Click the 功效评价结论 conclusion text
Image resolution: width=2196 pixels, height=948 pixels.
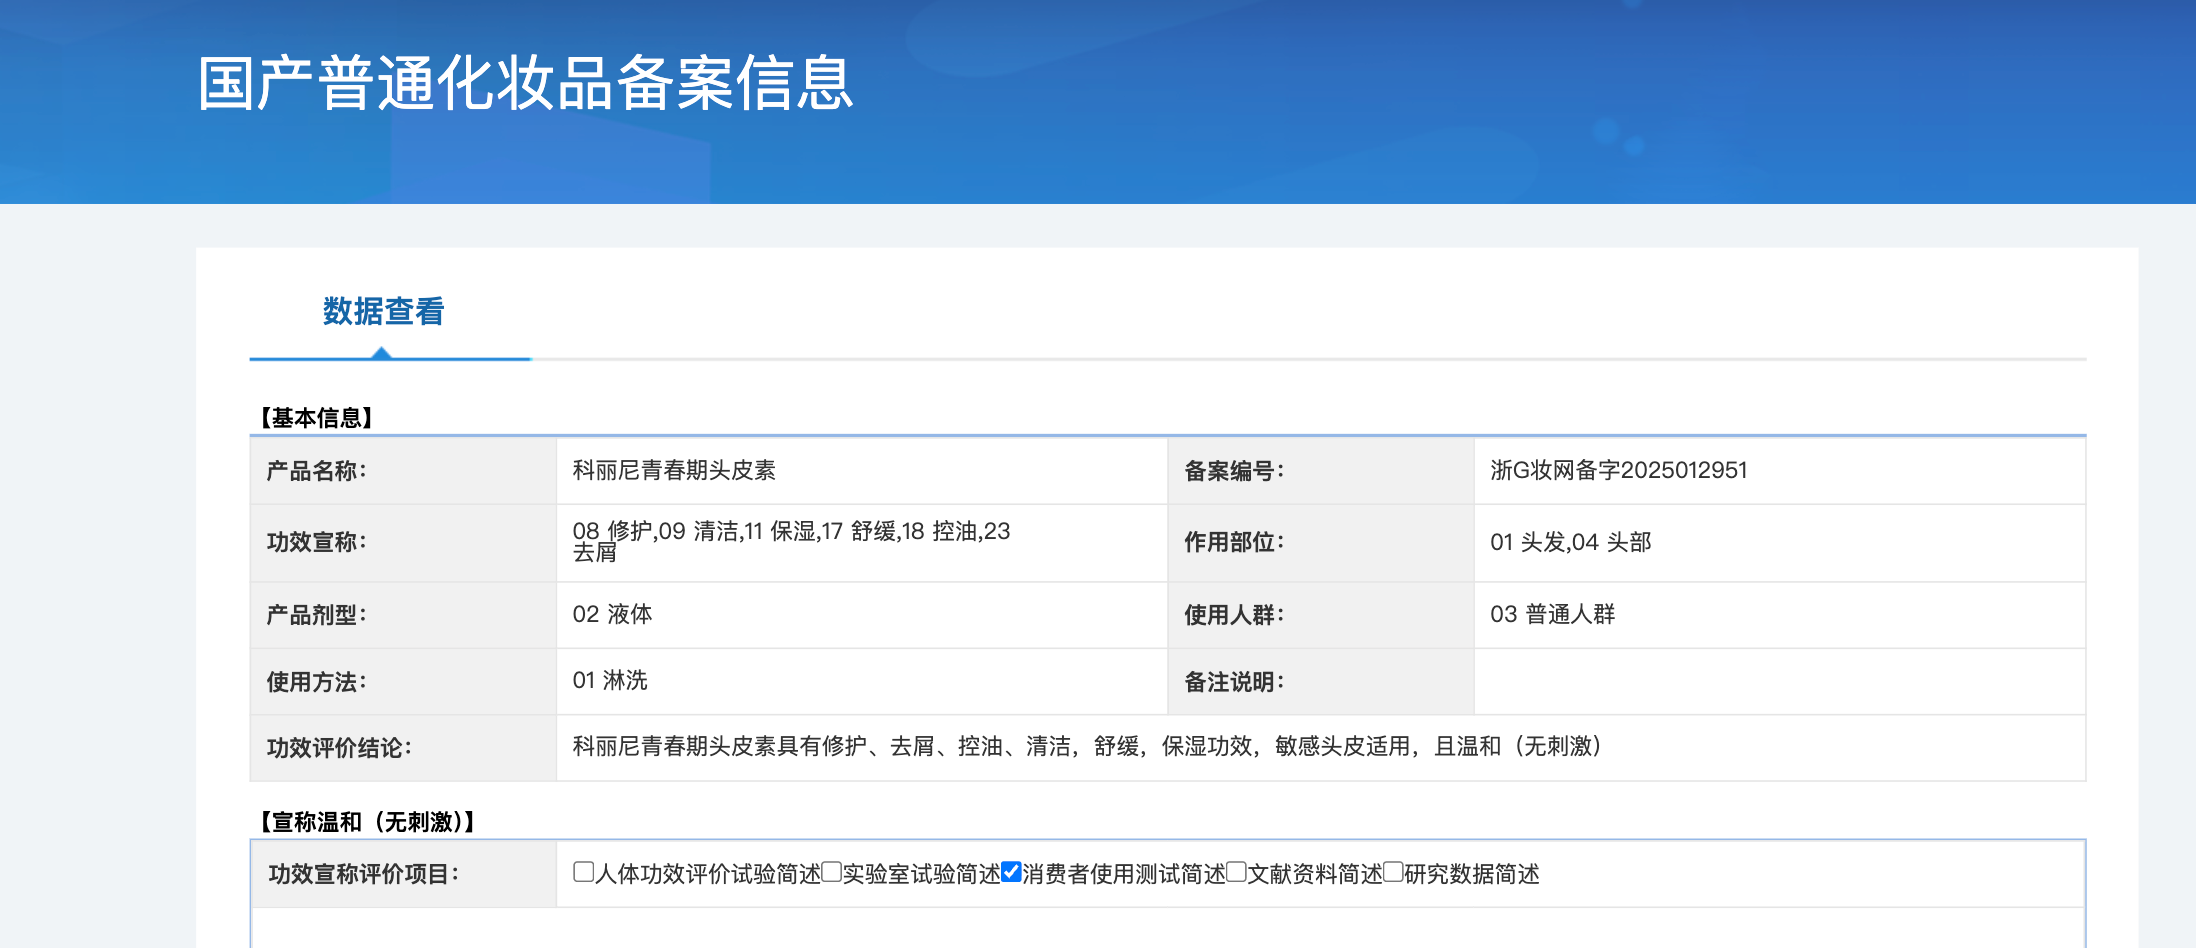1087,746
